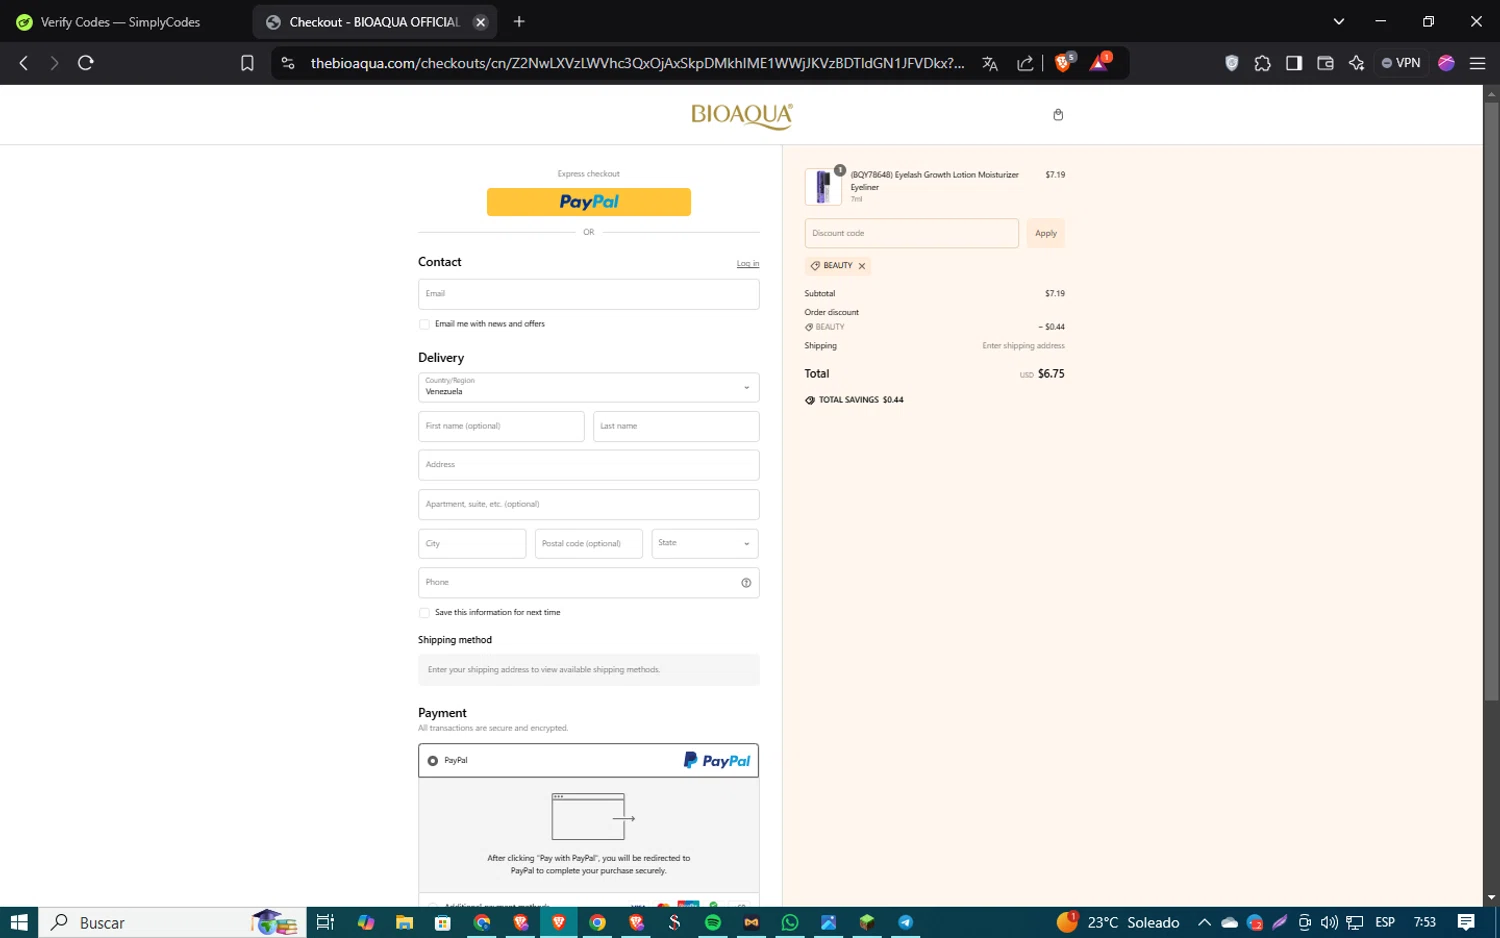Go back to the previous page

(24, 63)
